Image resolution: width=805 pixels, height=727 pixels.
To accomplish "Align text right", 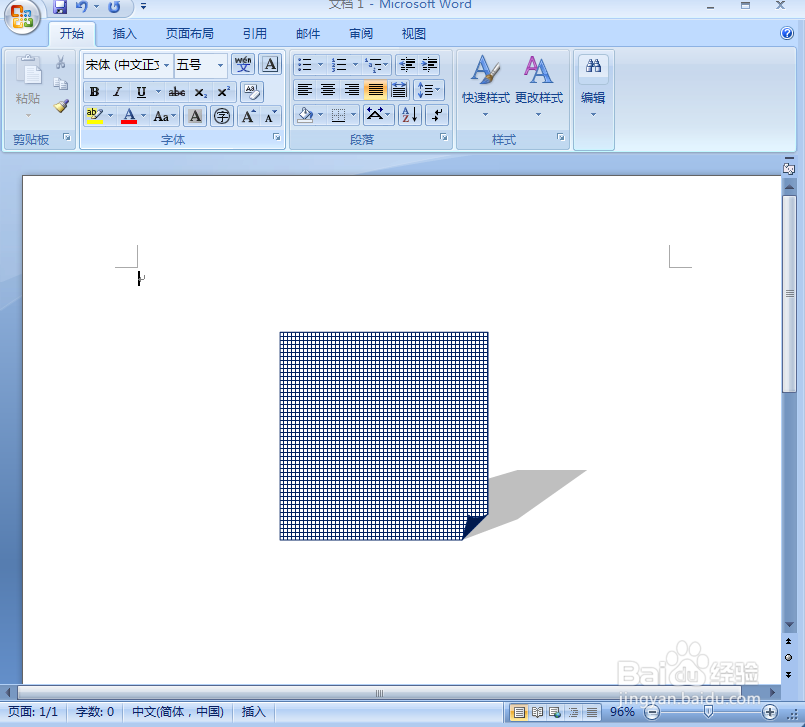I will 352,90.
